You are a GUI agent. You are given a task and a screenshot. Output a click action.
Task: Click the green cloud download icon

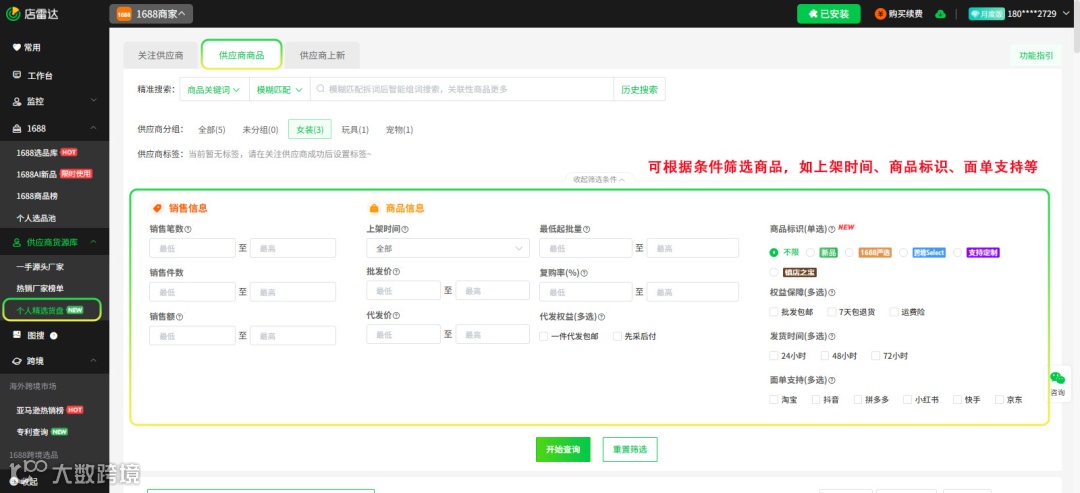pyautogui.click(x=941, y=14)
